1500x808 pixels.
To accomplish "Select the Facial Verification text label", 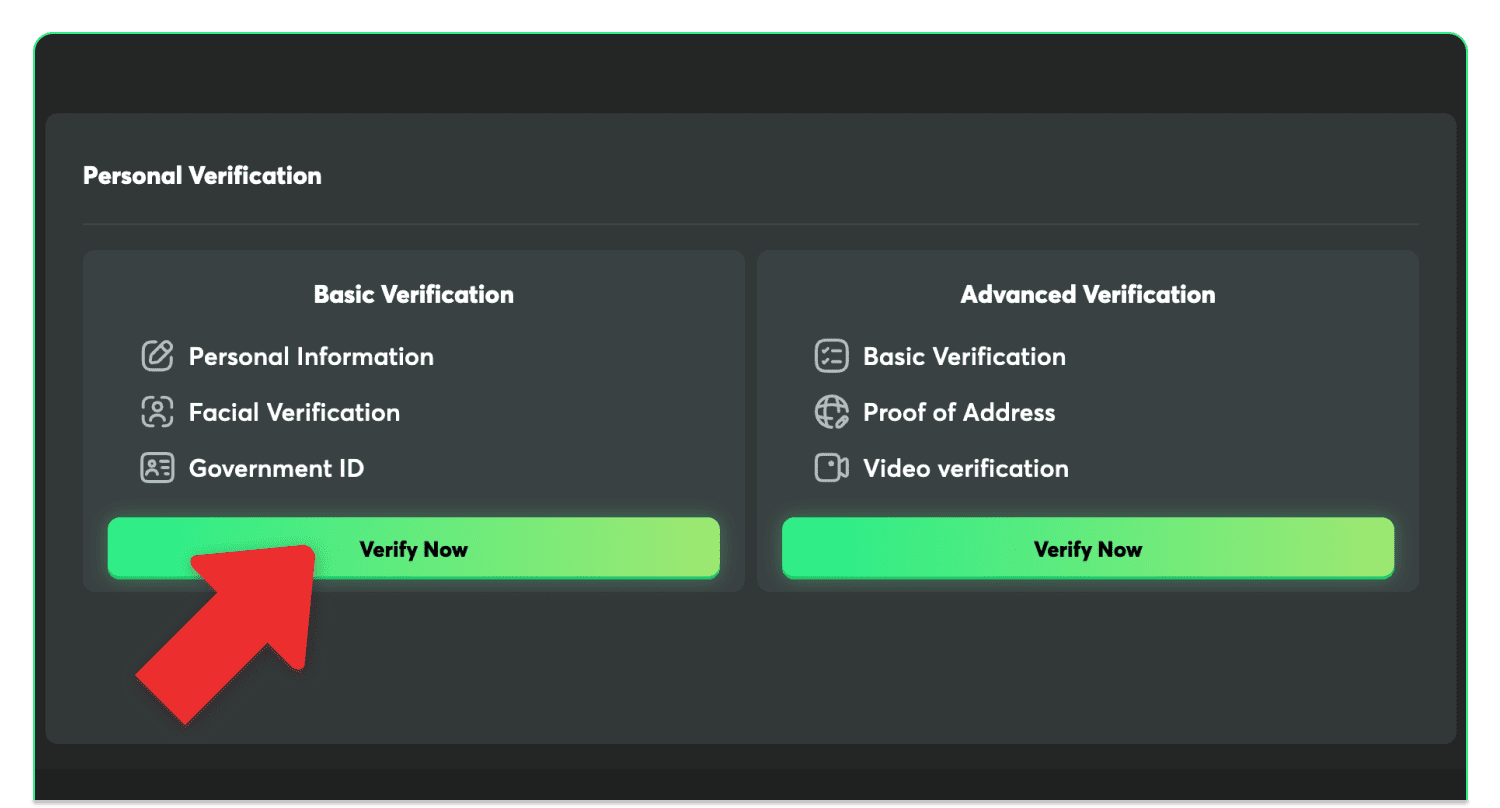I will tap(294, 413).
